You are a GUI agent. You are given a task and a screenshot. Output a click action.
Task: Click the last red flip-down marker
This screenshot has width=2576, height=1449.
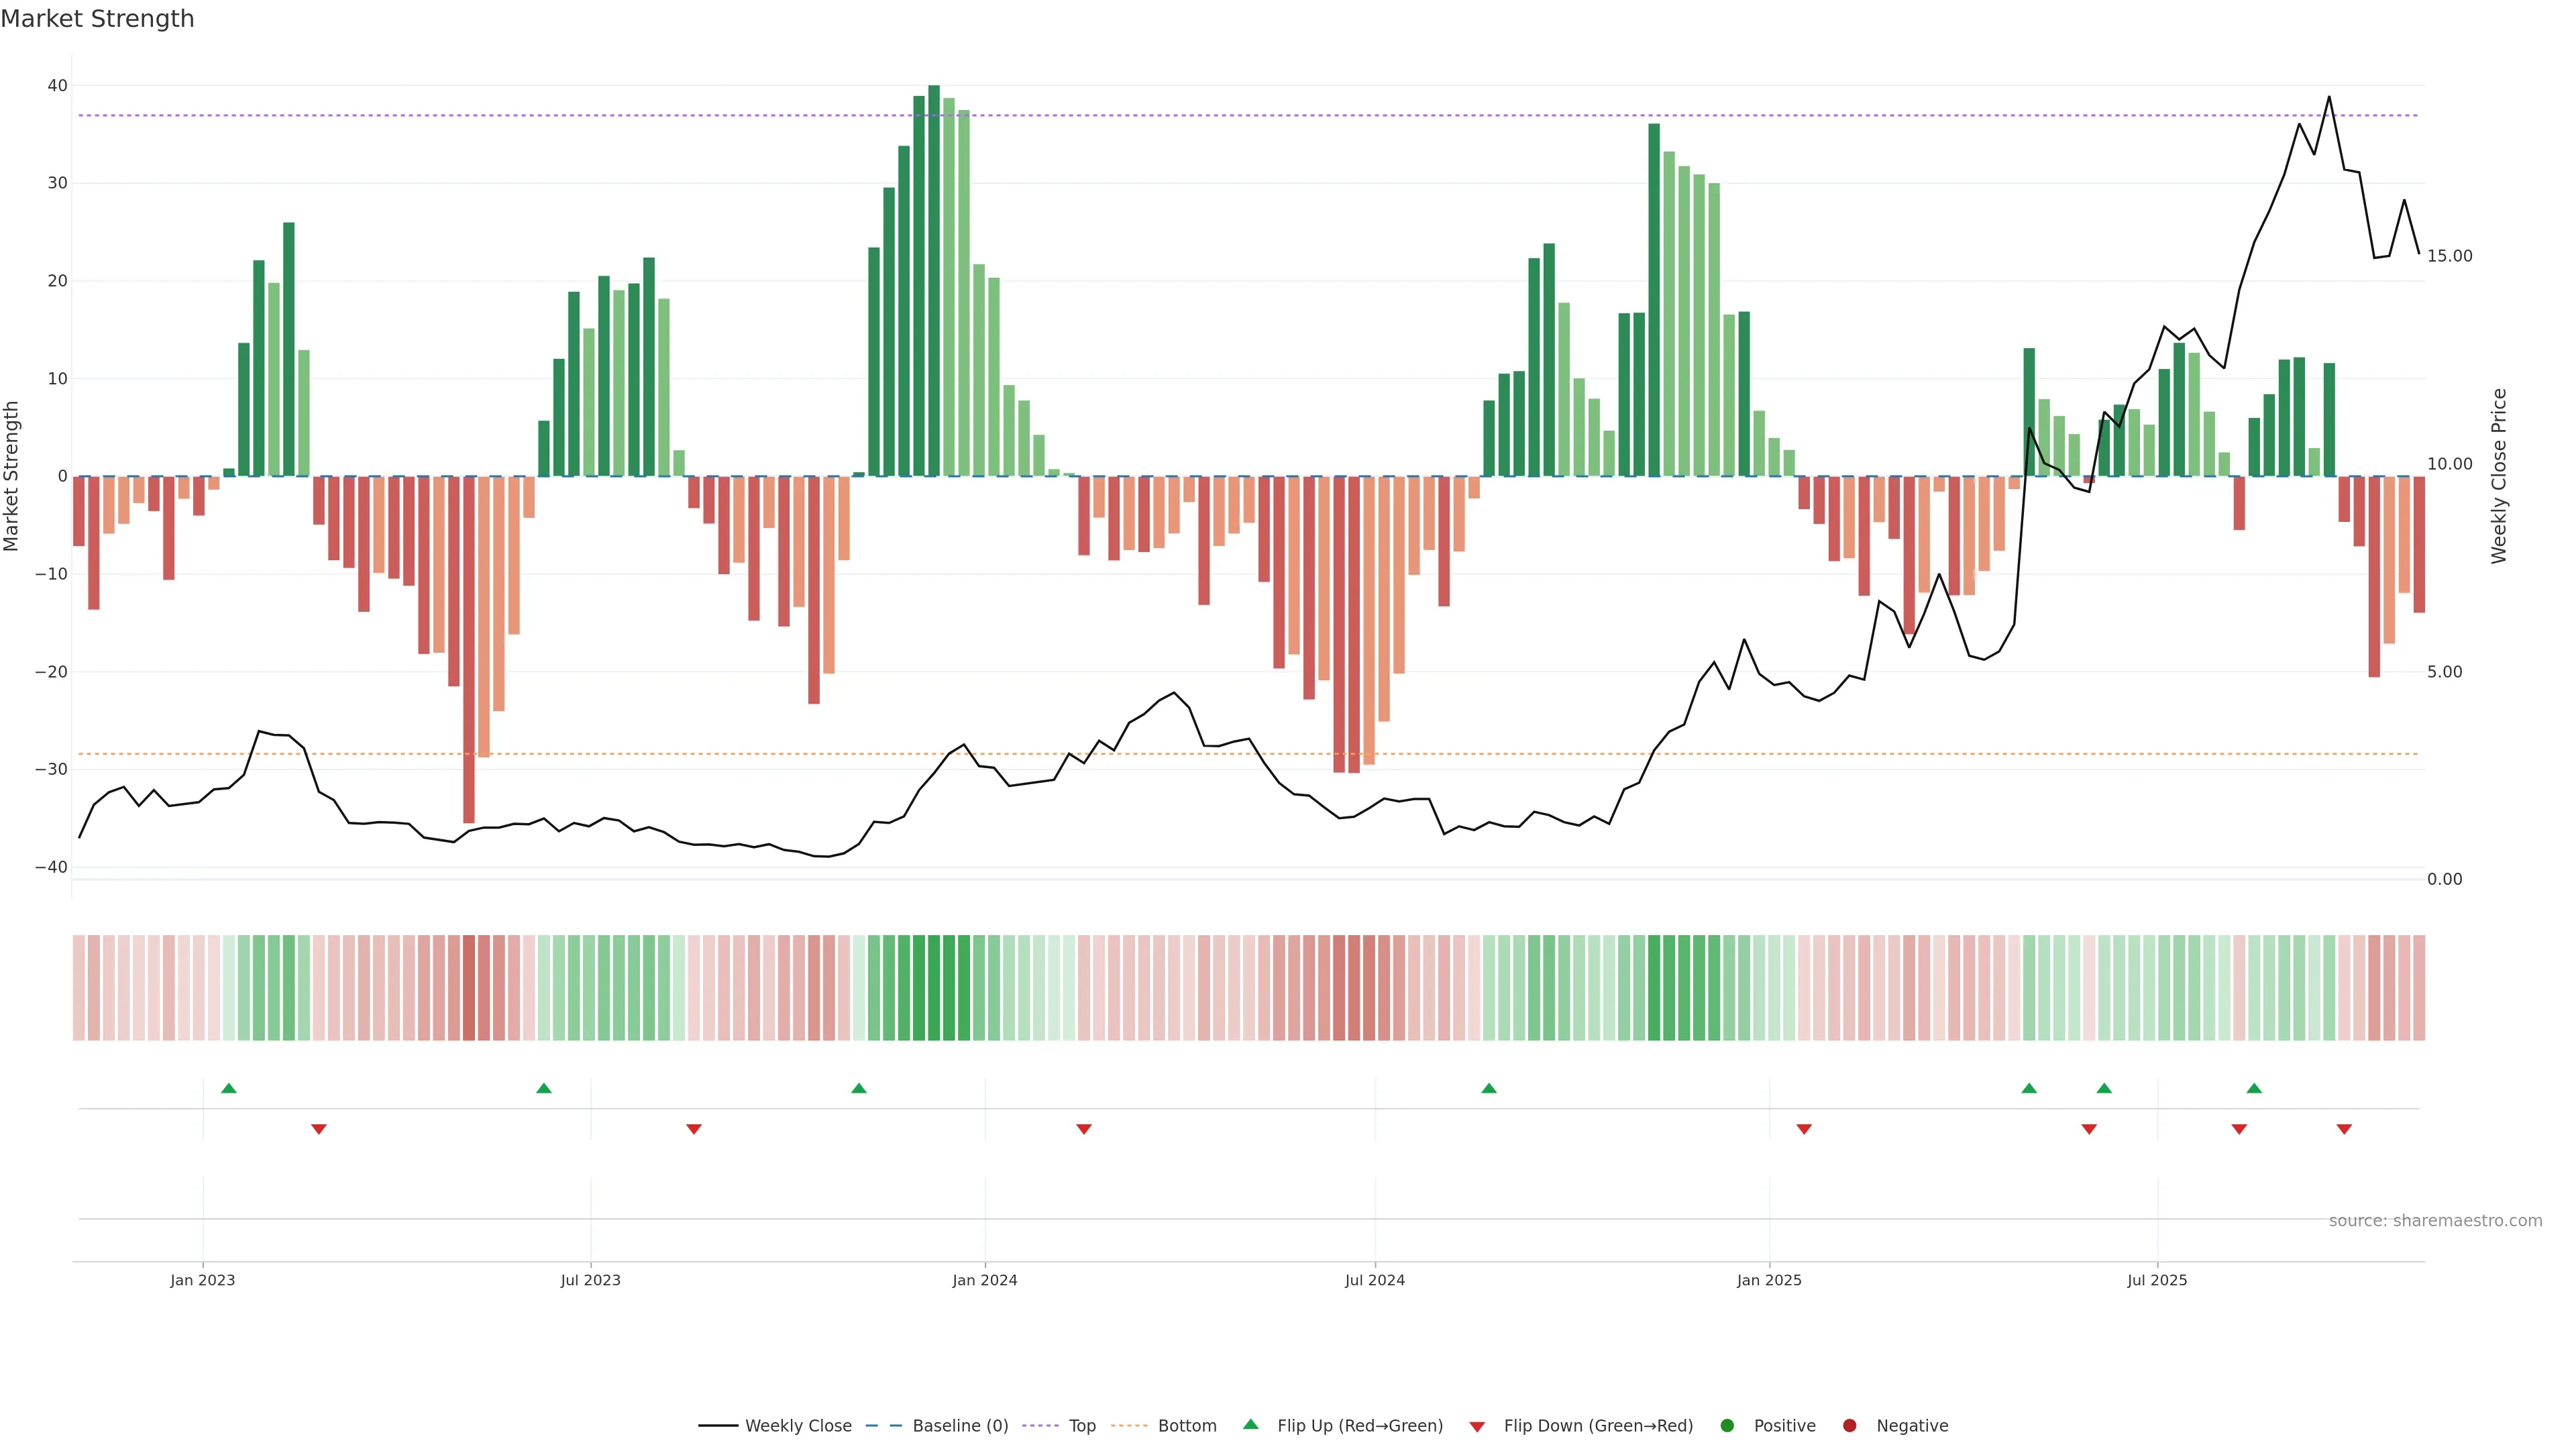tap(2344, 1129)
